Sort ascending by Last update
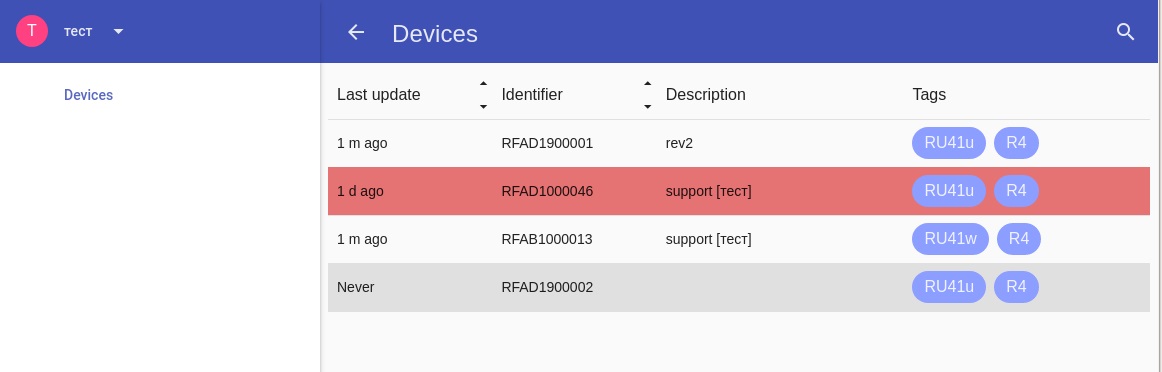Image resolution: width=1162 pixels, height=372 pixels. pyautogui.click(x=483, y=84)
